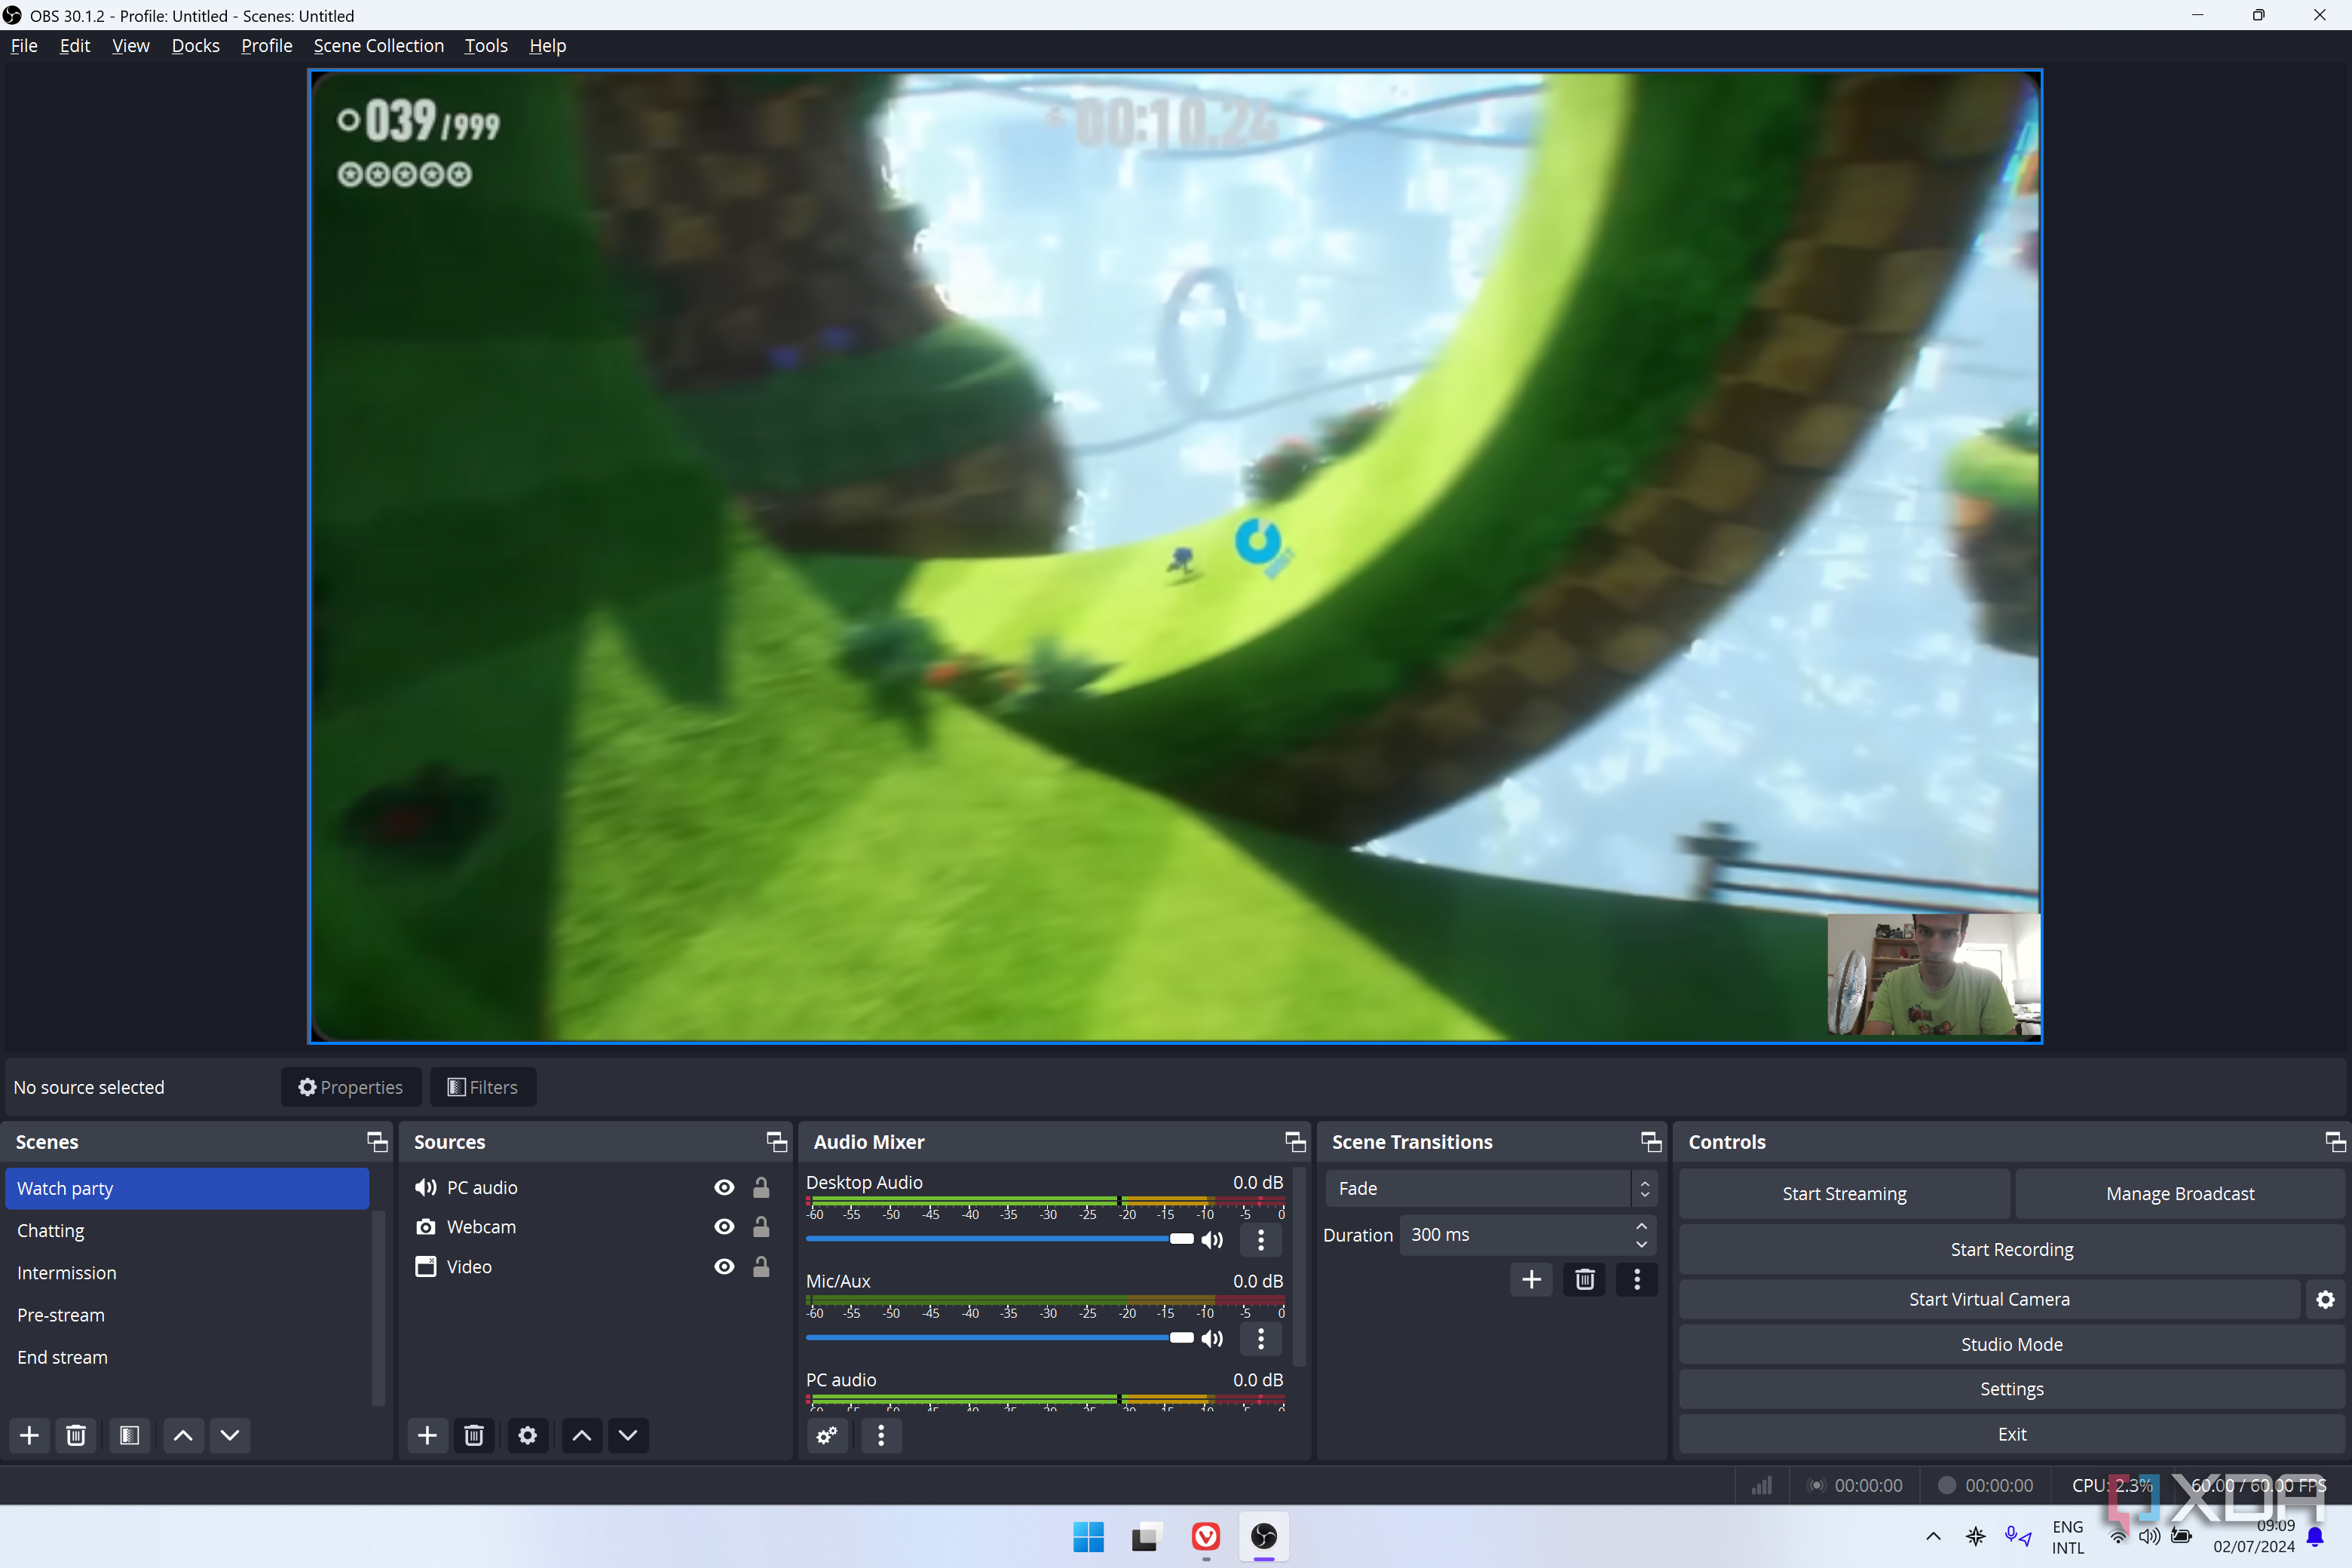Add a new scene with plus icon
This screenshot has height=1568, width=2352.
point(29,1435)
